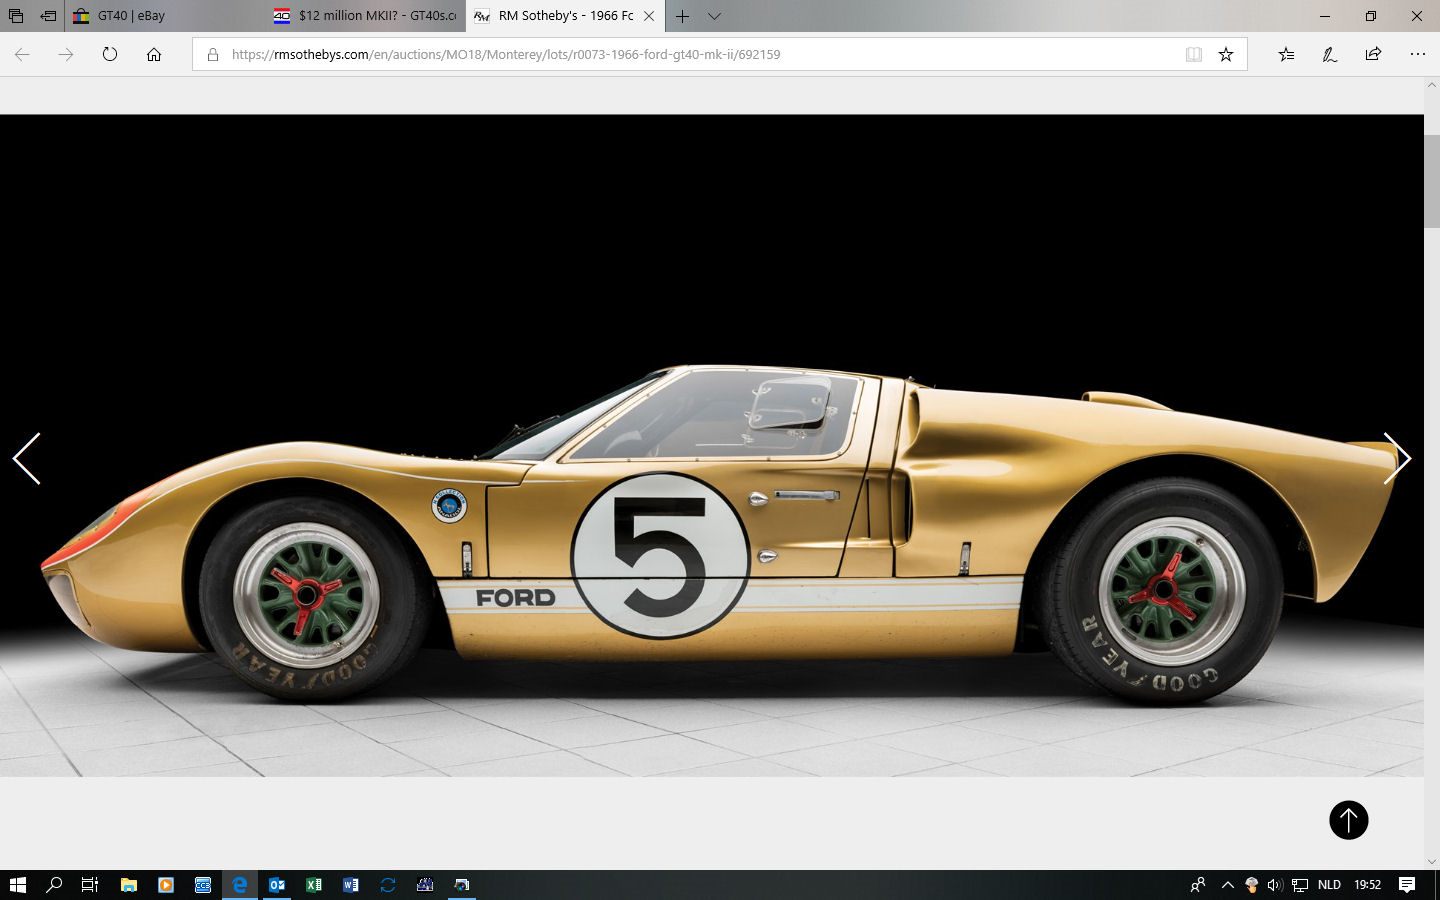Open the volume speaker control
The width and height of the screenshot is (1440, 900).
(x=1275, y=884)
